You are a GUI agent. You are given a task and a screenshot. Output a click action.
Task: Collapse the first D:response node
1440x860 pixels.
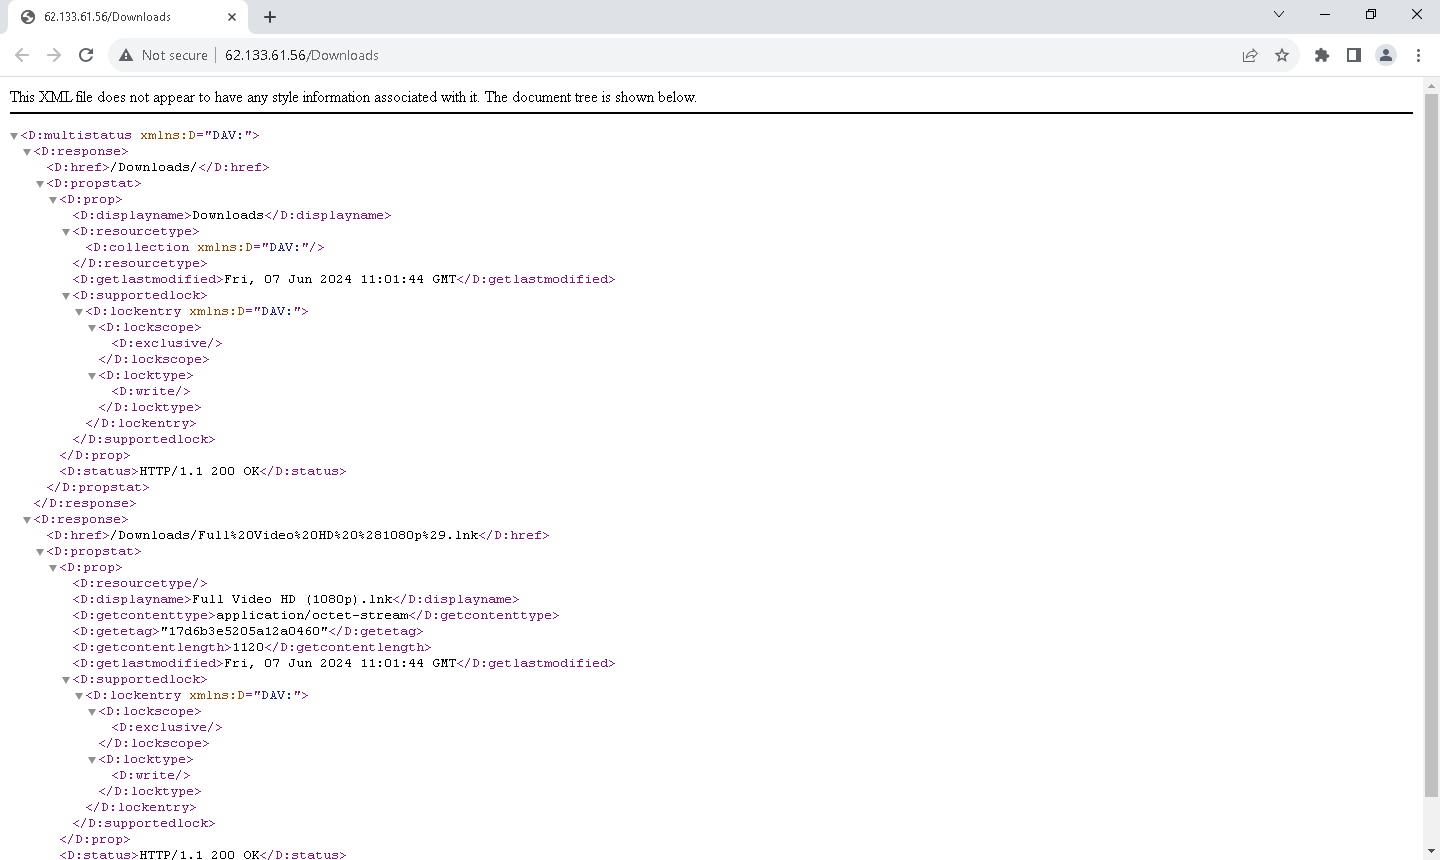point(27,152)
